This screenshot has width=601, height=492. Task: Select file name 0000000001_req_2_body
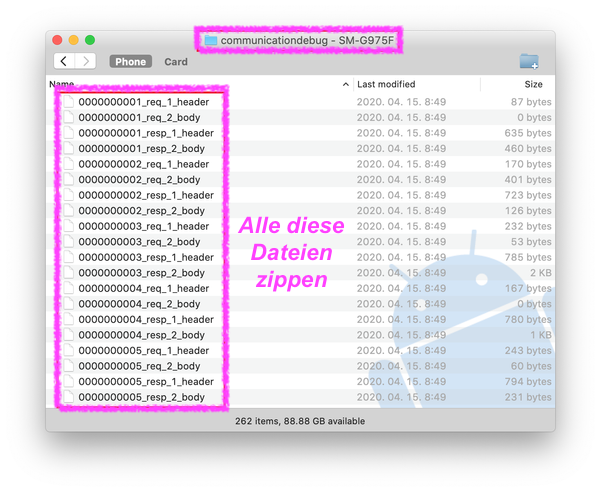(x=140, y=117)
